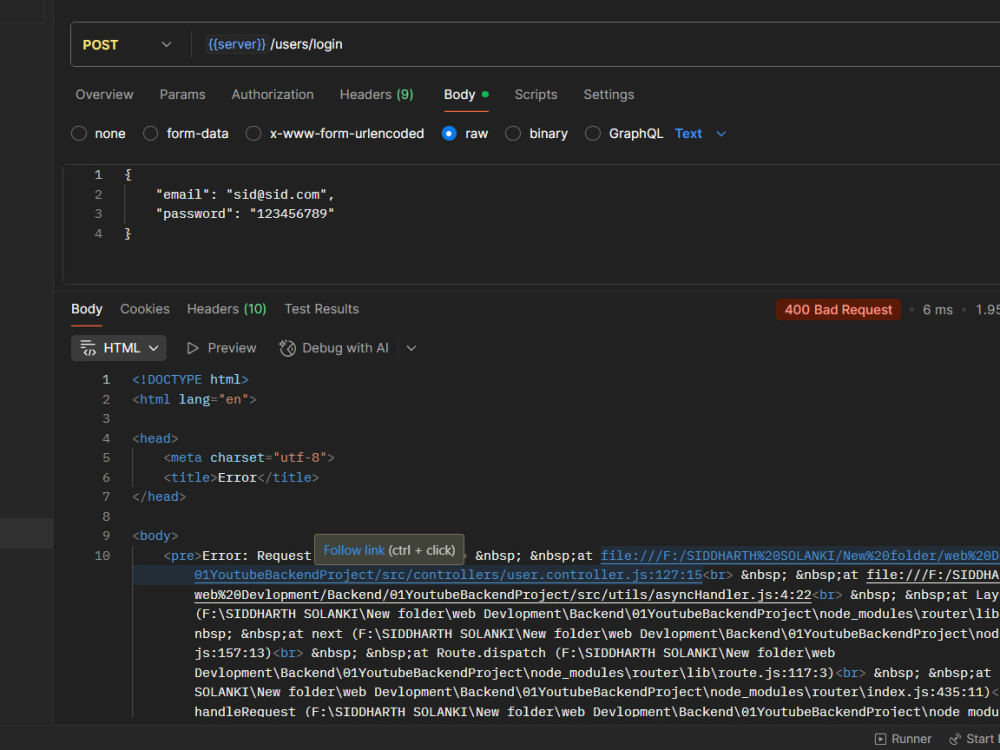
Task: Select the raw body radio button
Action: tap(449, 133)
